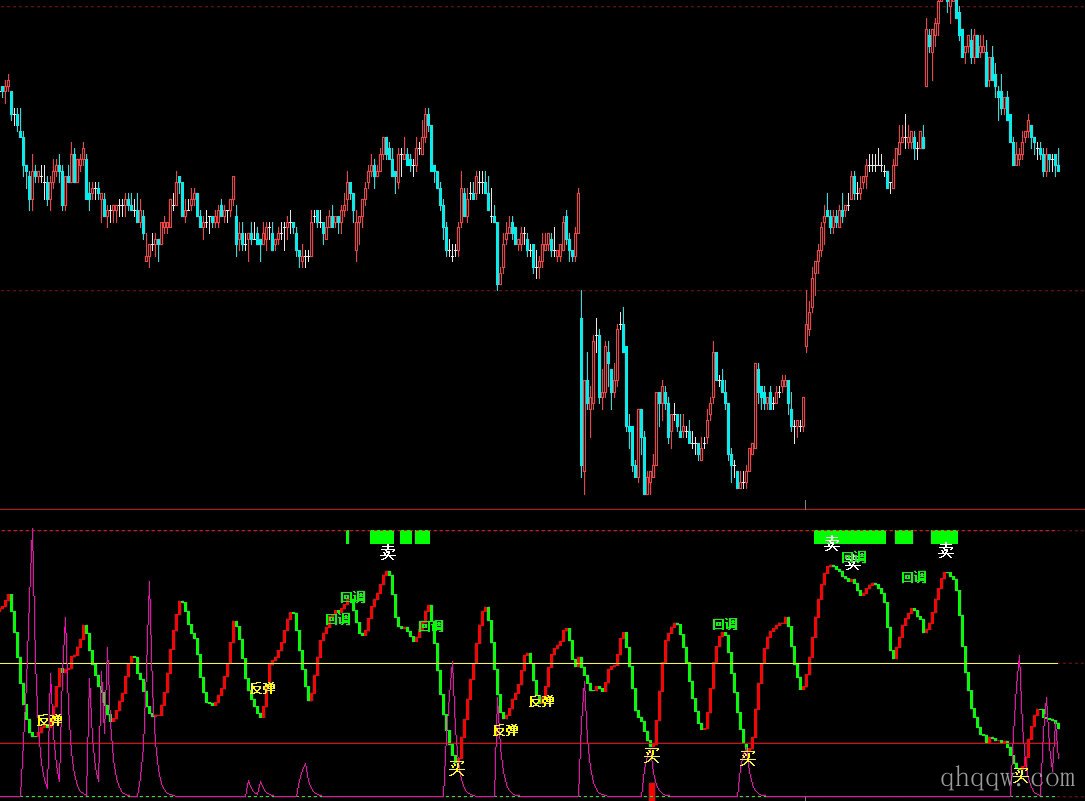Screen dimensions: 1085x801
Task: Click the red divider line between the chart panels
Action: point(540,509)
